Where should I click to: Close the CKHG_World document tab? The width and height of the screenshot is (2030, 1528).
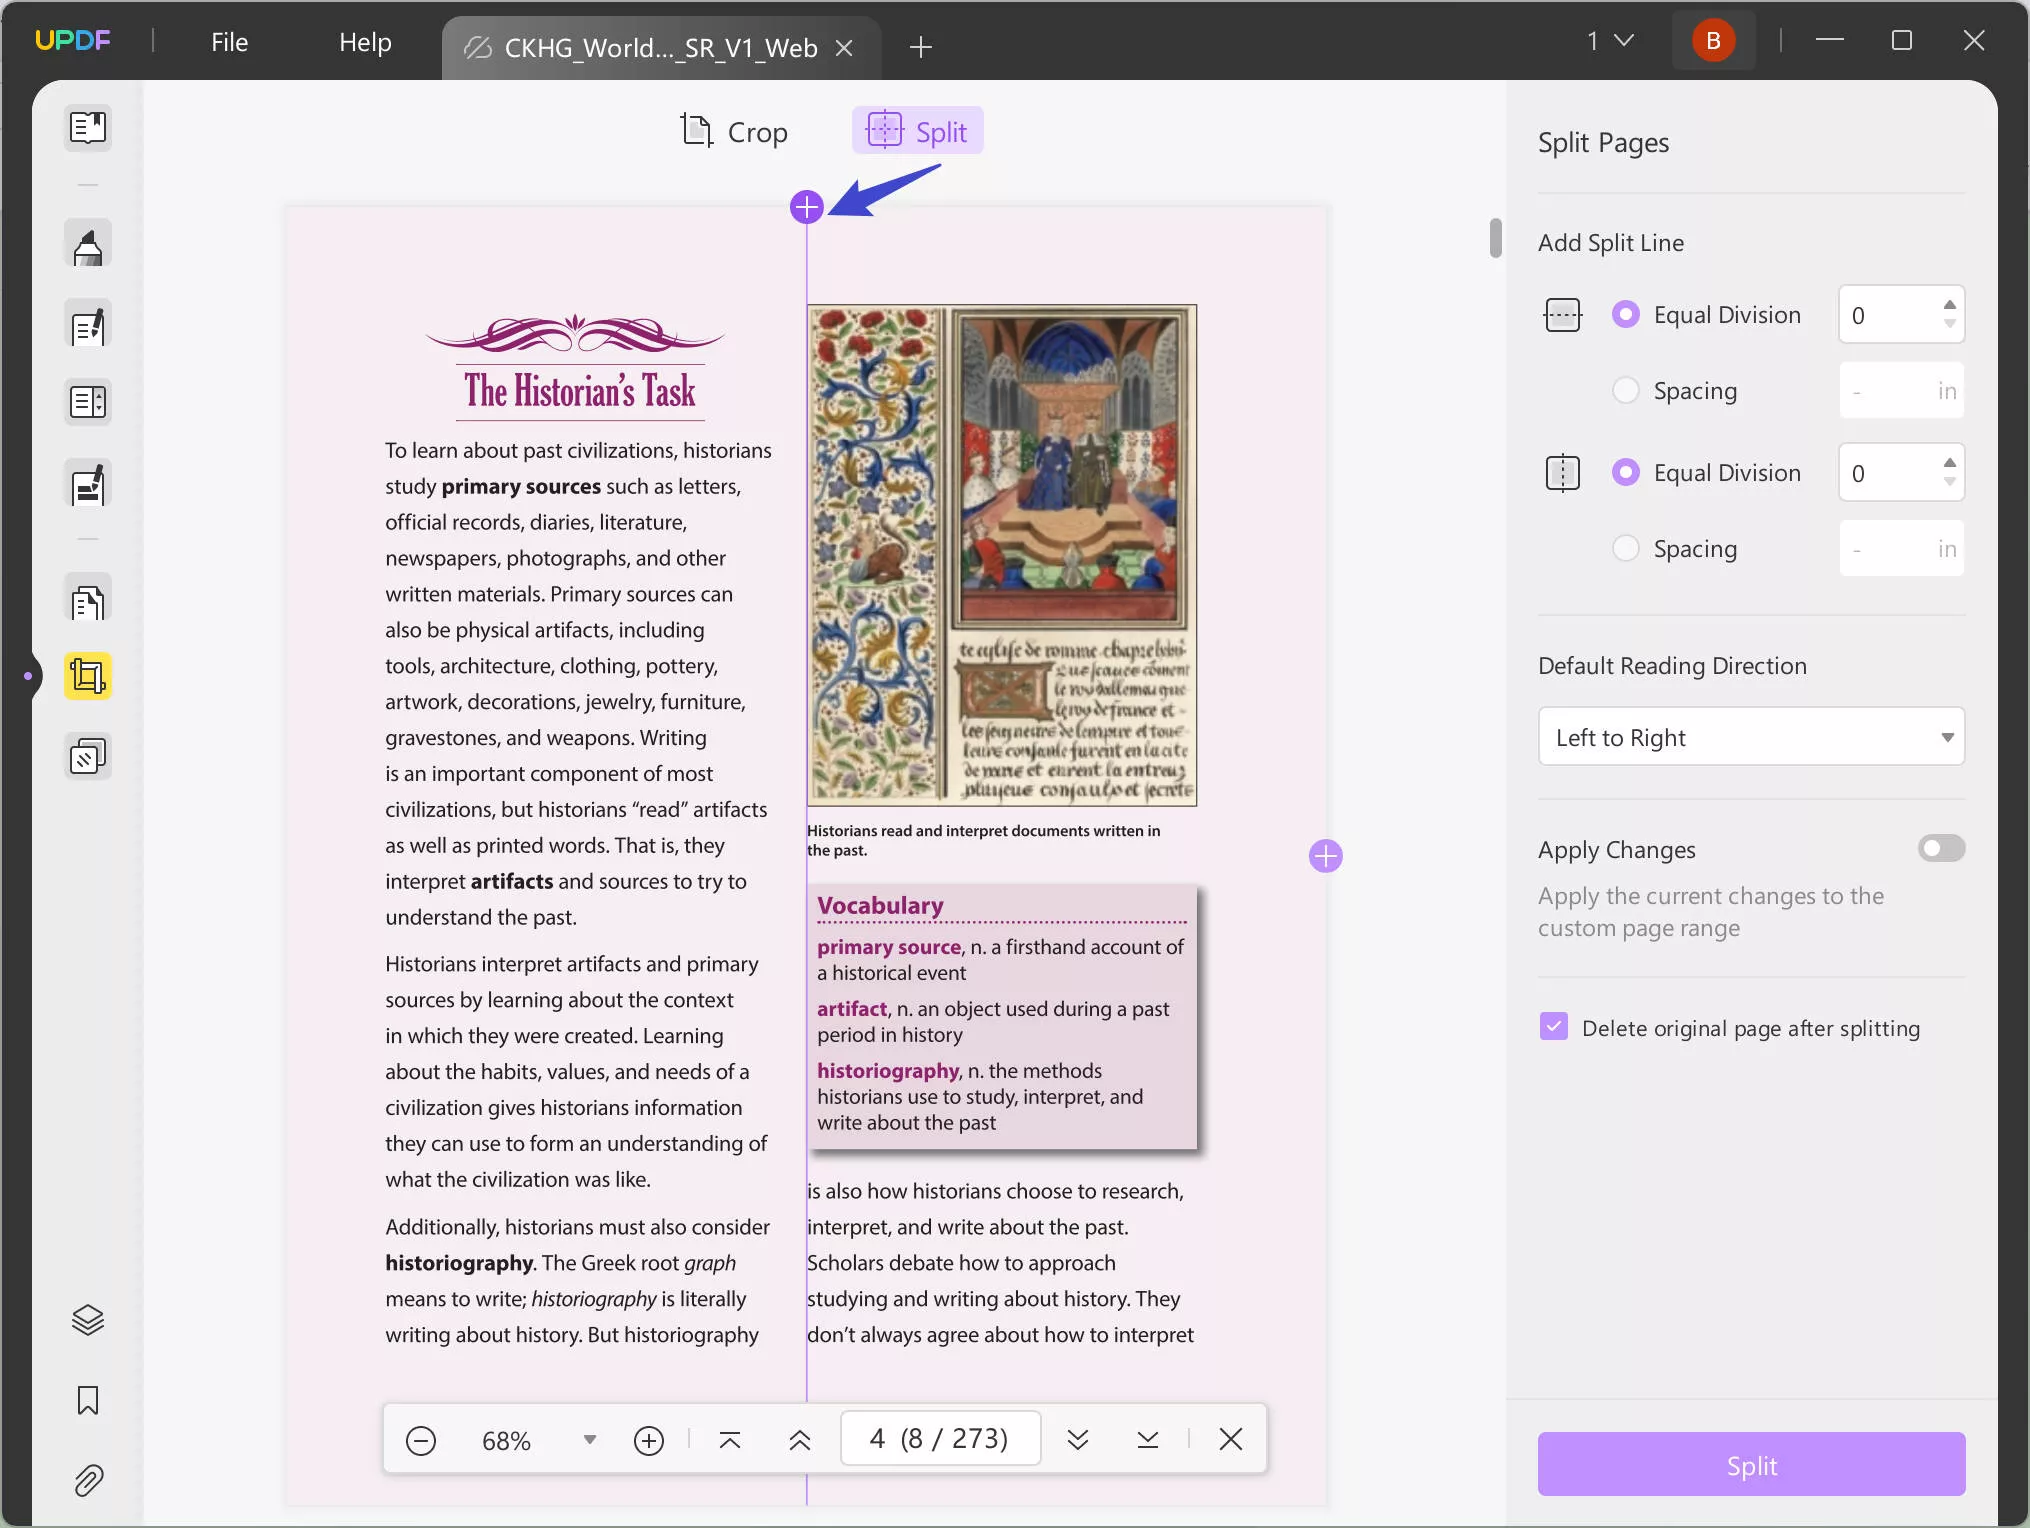pyautogui.click(x=844, y=48)
